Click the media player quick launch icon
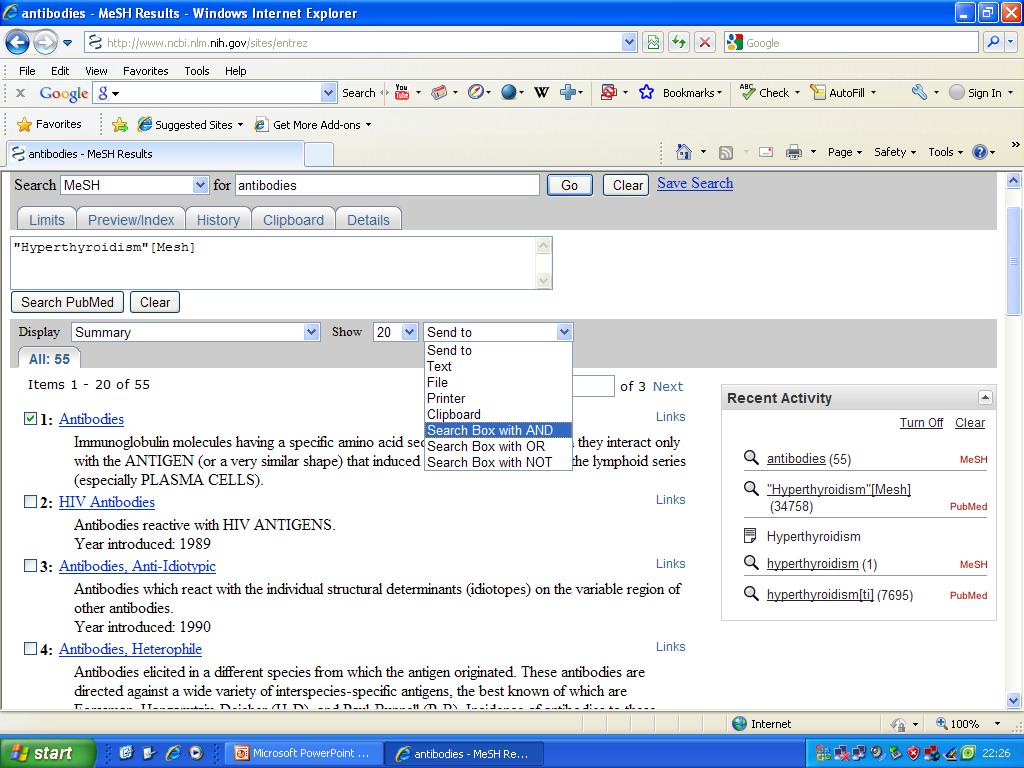Screen dimensions: 1024x768 196,753
